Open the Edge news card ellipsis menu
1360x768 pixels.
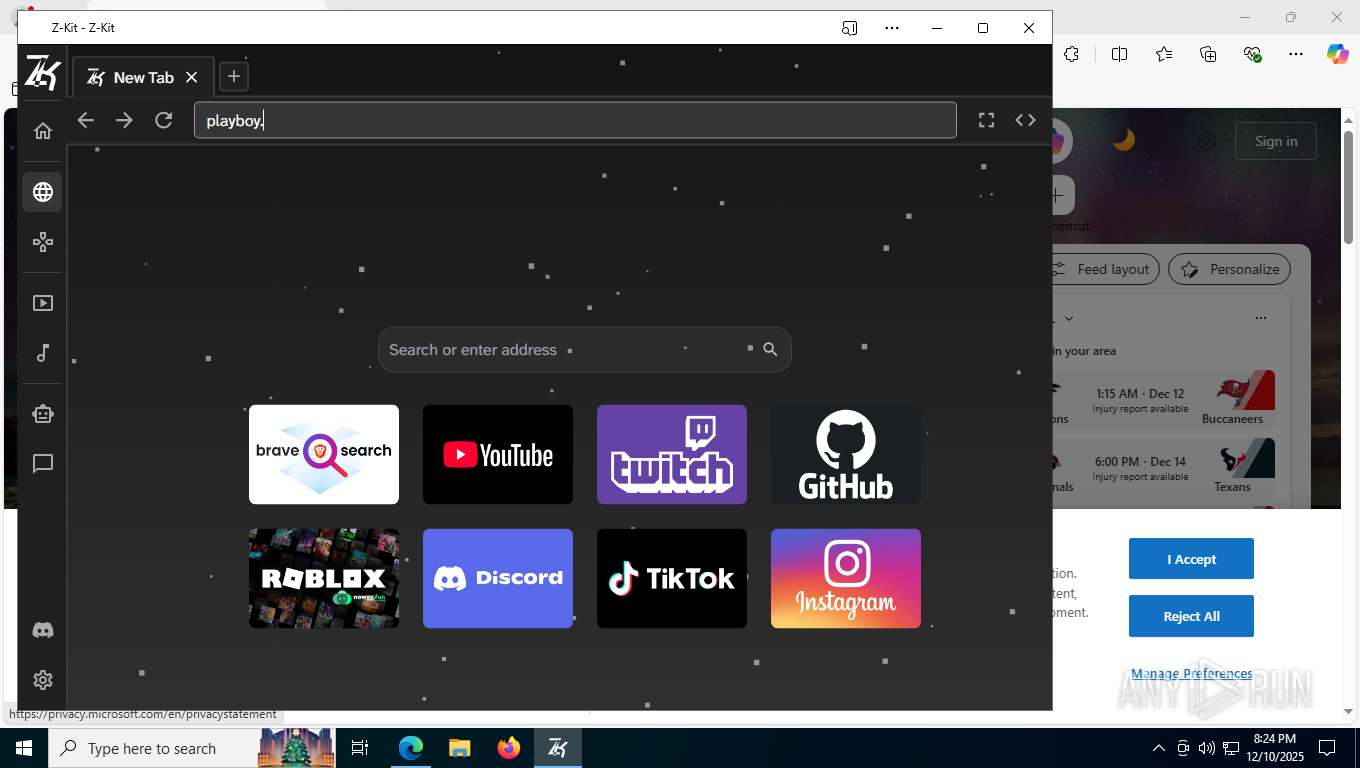[x=1261, y=318]
